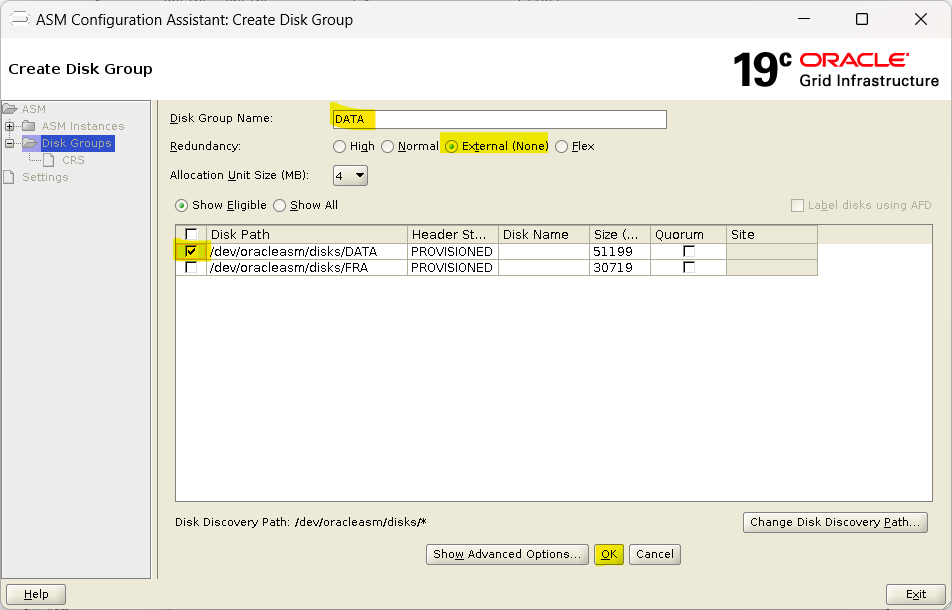Click the Exit button
The width and height of the screenshot is (952, 610).
click(916, 594)
